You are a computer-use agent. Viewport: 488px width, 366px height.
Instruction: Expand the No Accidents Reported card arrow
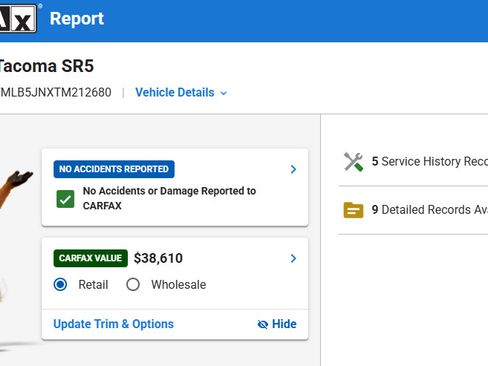(293, 169)
